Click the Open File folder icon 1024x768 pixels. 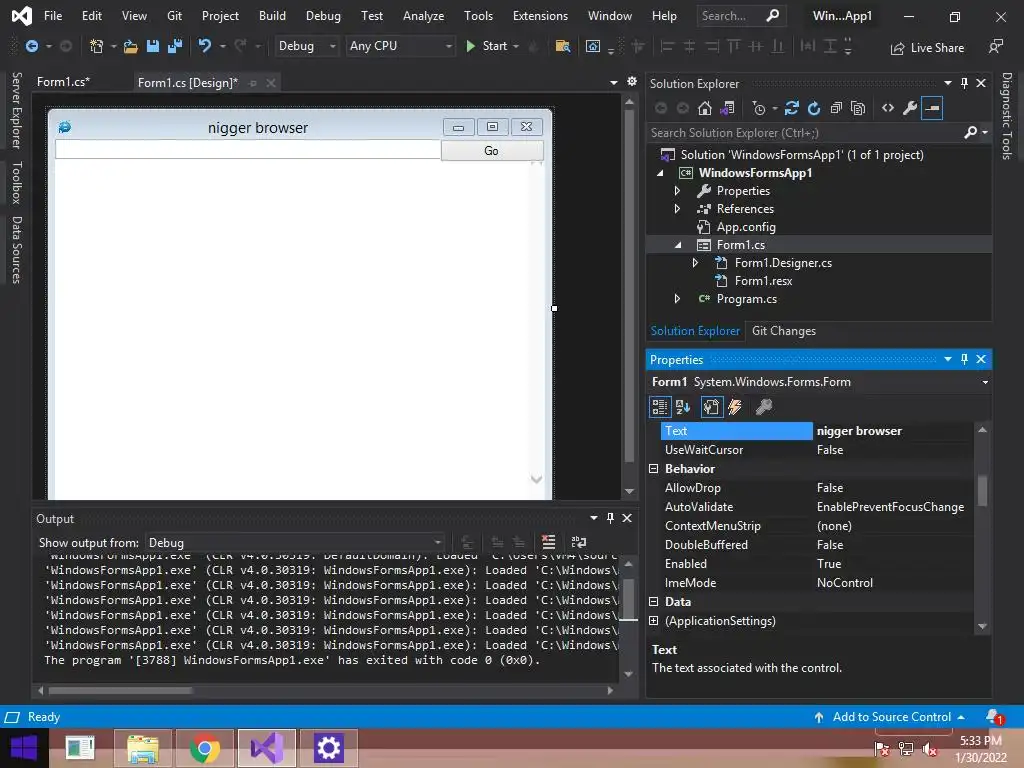pos(131,46)
